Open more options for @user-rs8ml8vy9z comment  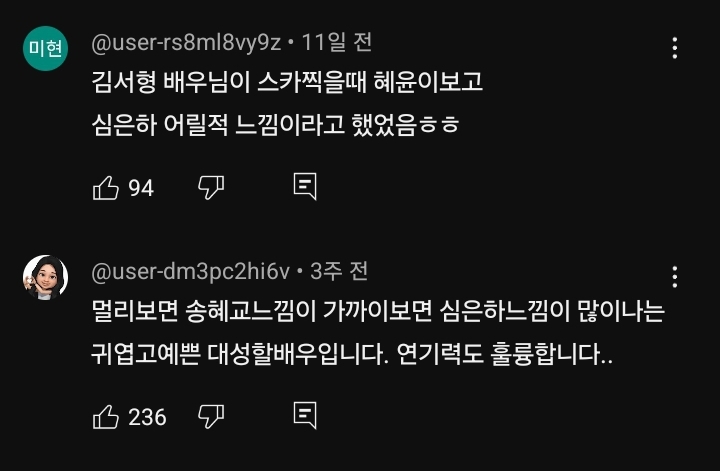click(x=675, y=47)
